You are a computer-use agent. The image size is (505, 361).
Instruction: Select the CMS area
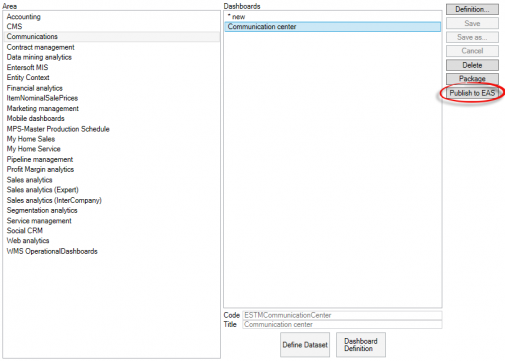tap(112, 26)
